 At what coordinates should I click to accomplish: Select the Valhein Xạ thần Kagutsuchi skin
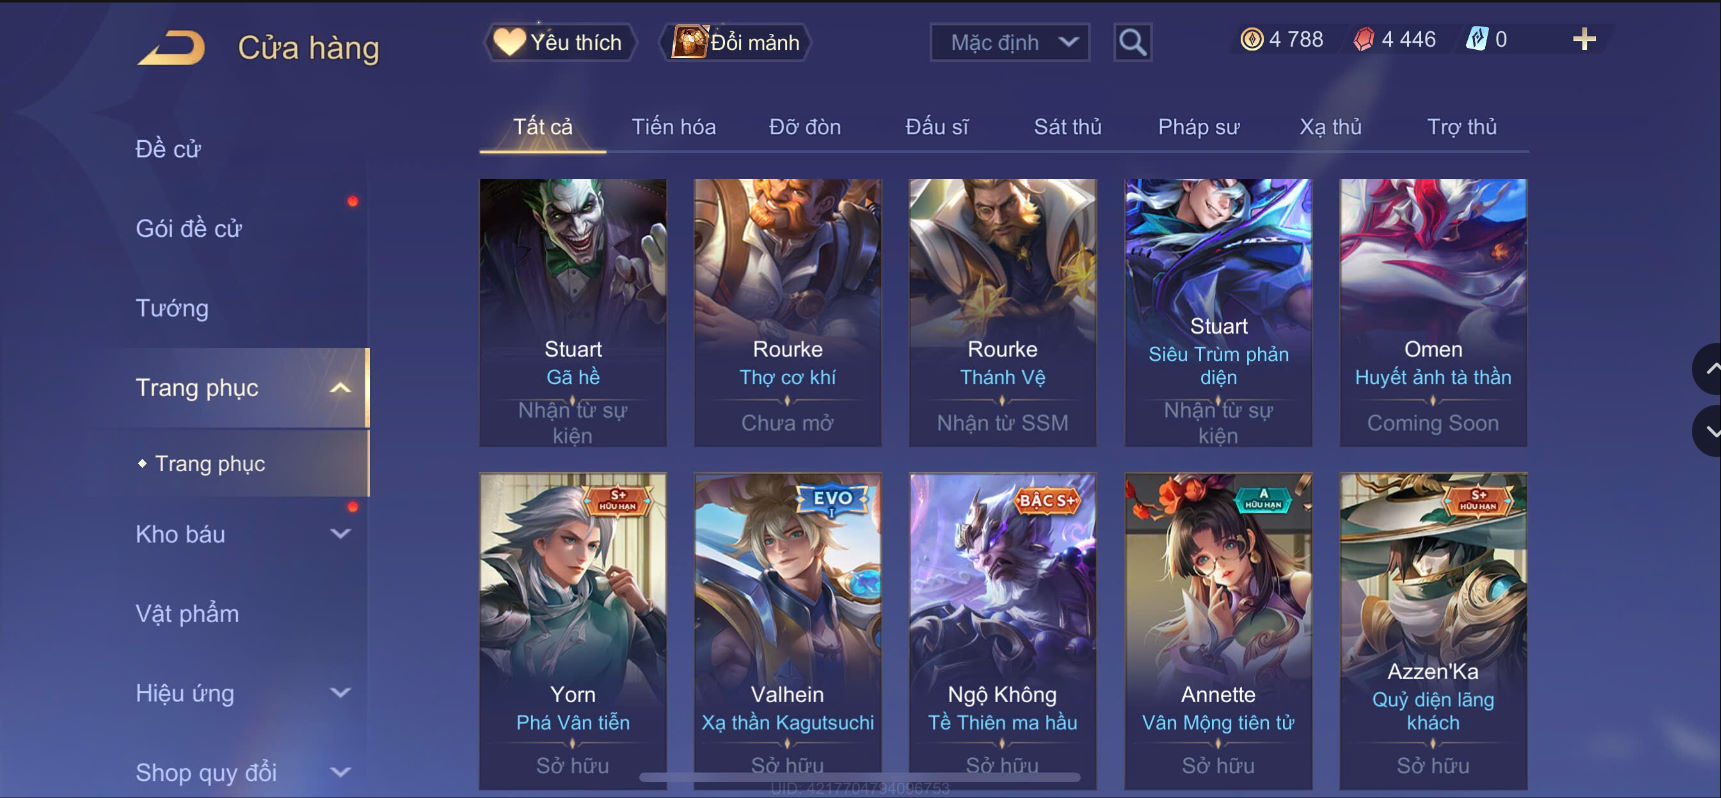[788, 630]
